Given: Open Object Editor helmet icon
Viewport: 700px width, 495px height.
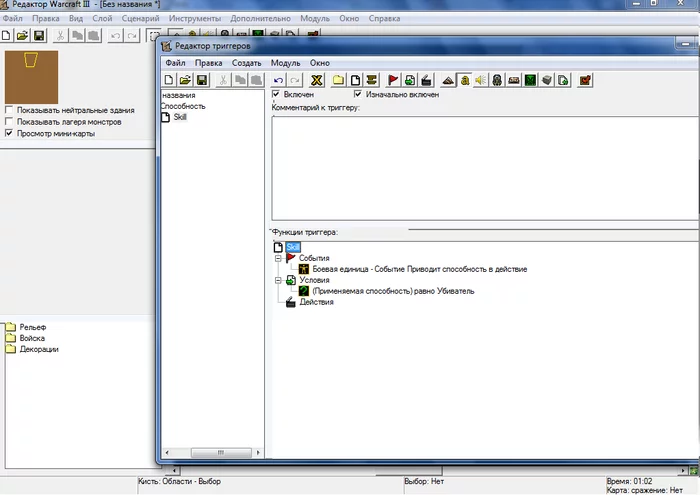Looking at the screenshot, I should [x=497, y=80].
